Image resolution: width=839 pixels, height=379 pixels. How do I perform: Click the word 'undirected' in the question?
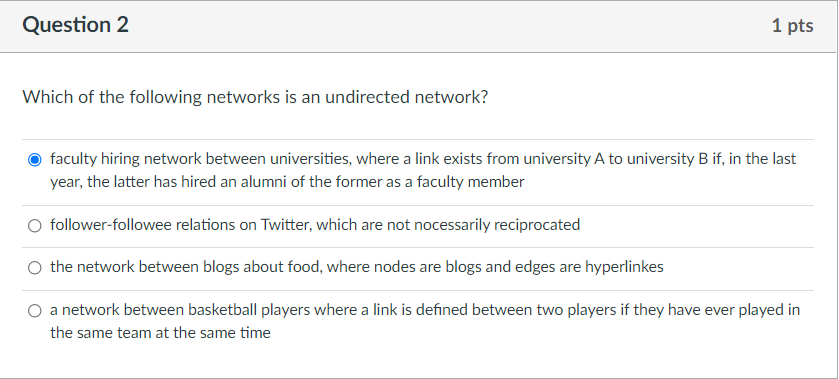[x=368, y=97]
